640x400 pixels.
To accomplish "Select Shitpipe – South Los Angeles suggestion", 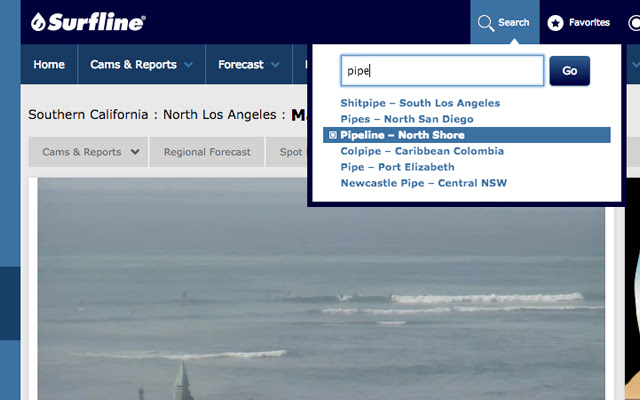I will tap(420, 103).
